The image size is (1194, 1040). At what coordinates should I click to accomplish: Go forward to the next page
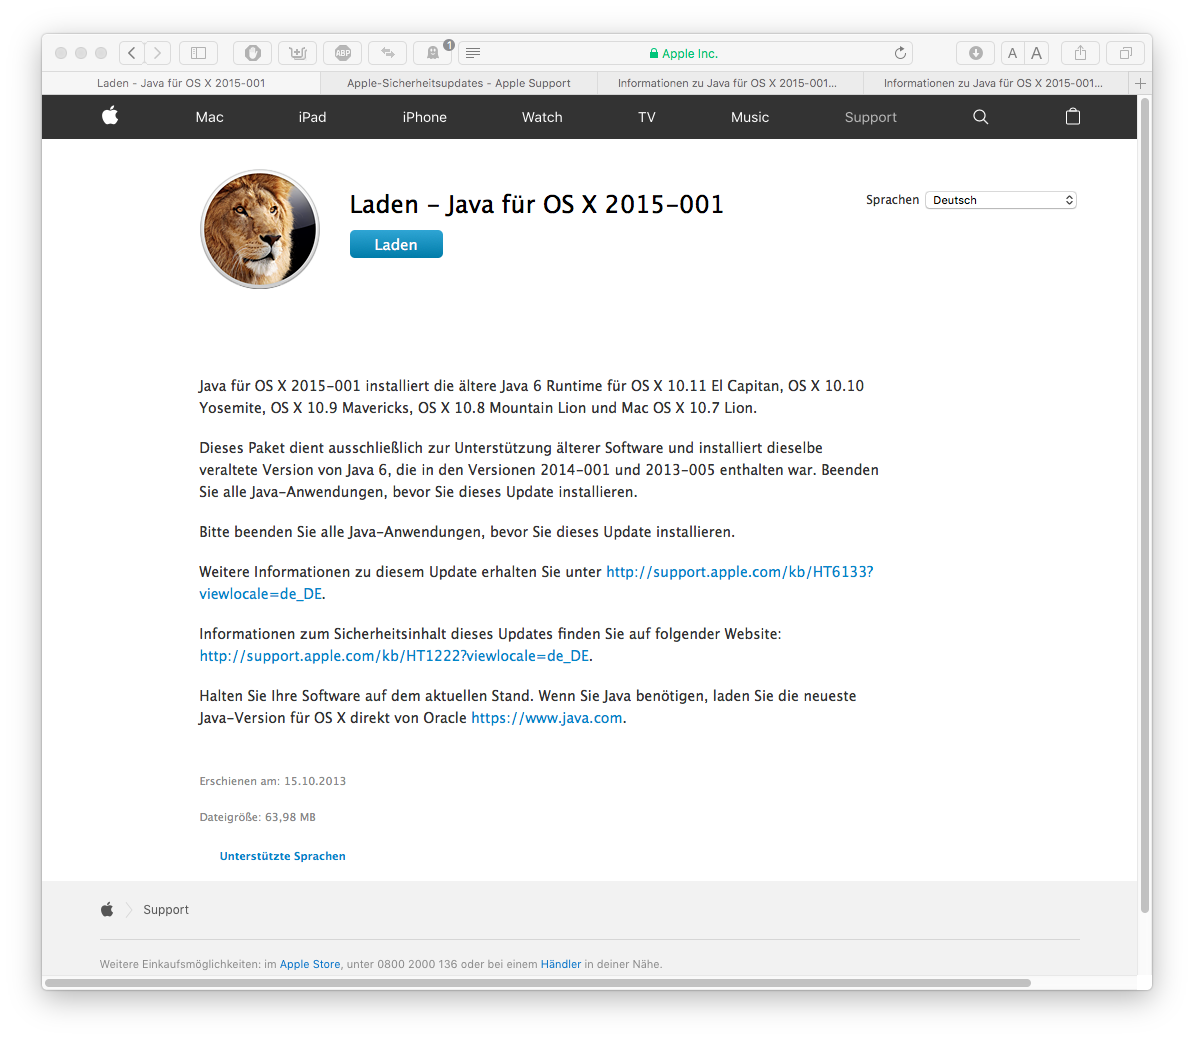[x=158, y=53]
